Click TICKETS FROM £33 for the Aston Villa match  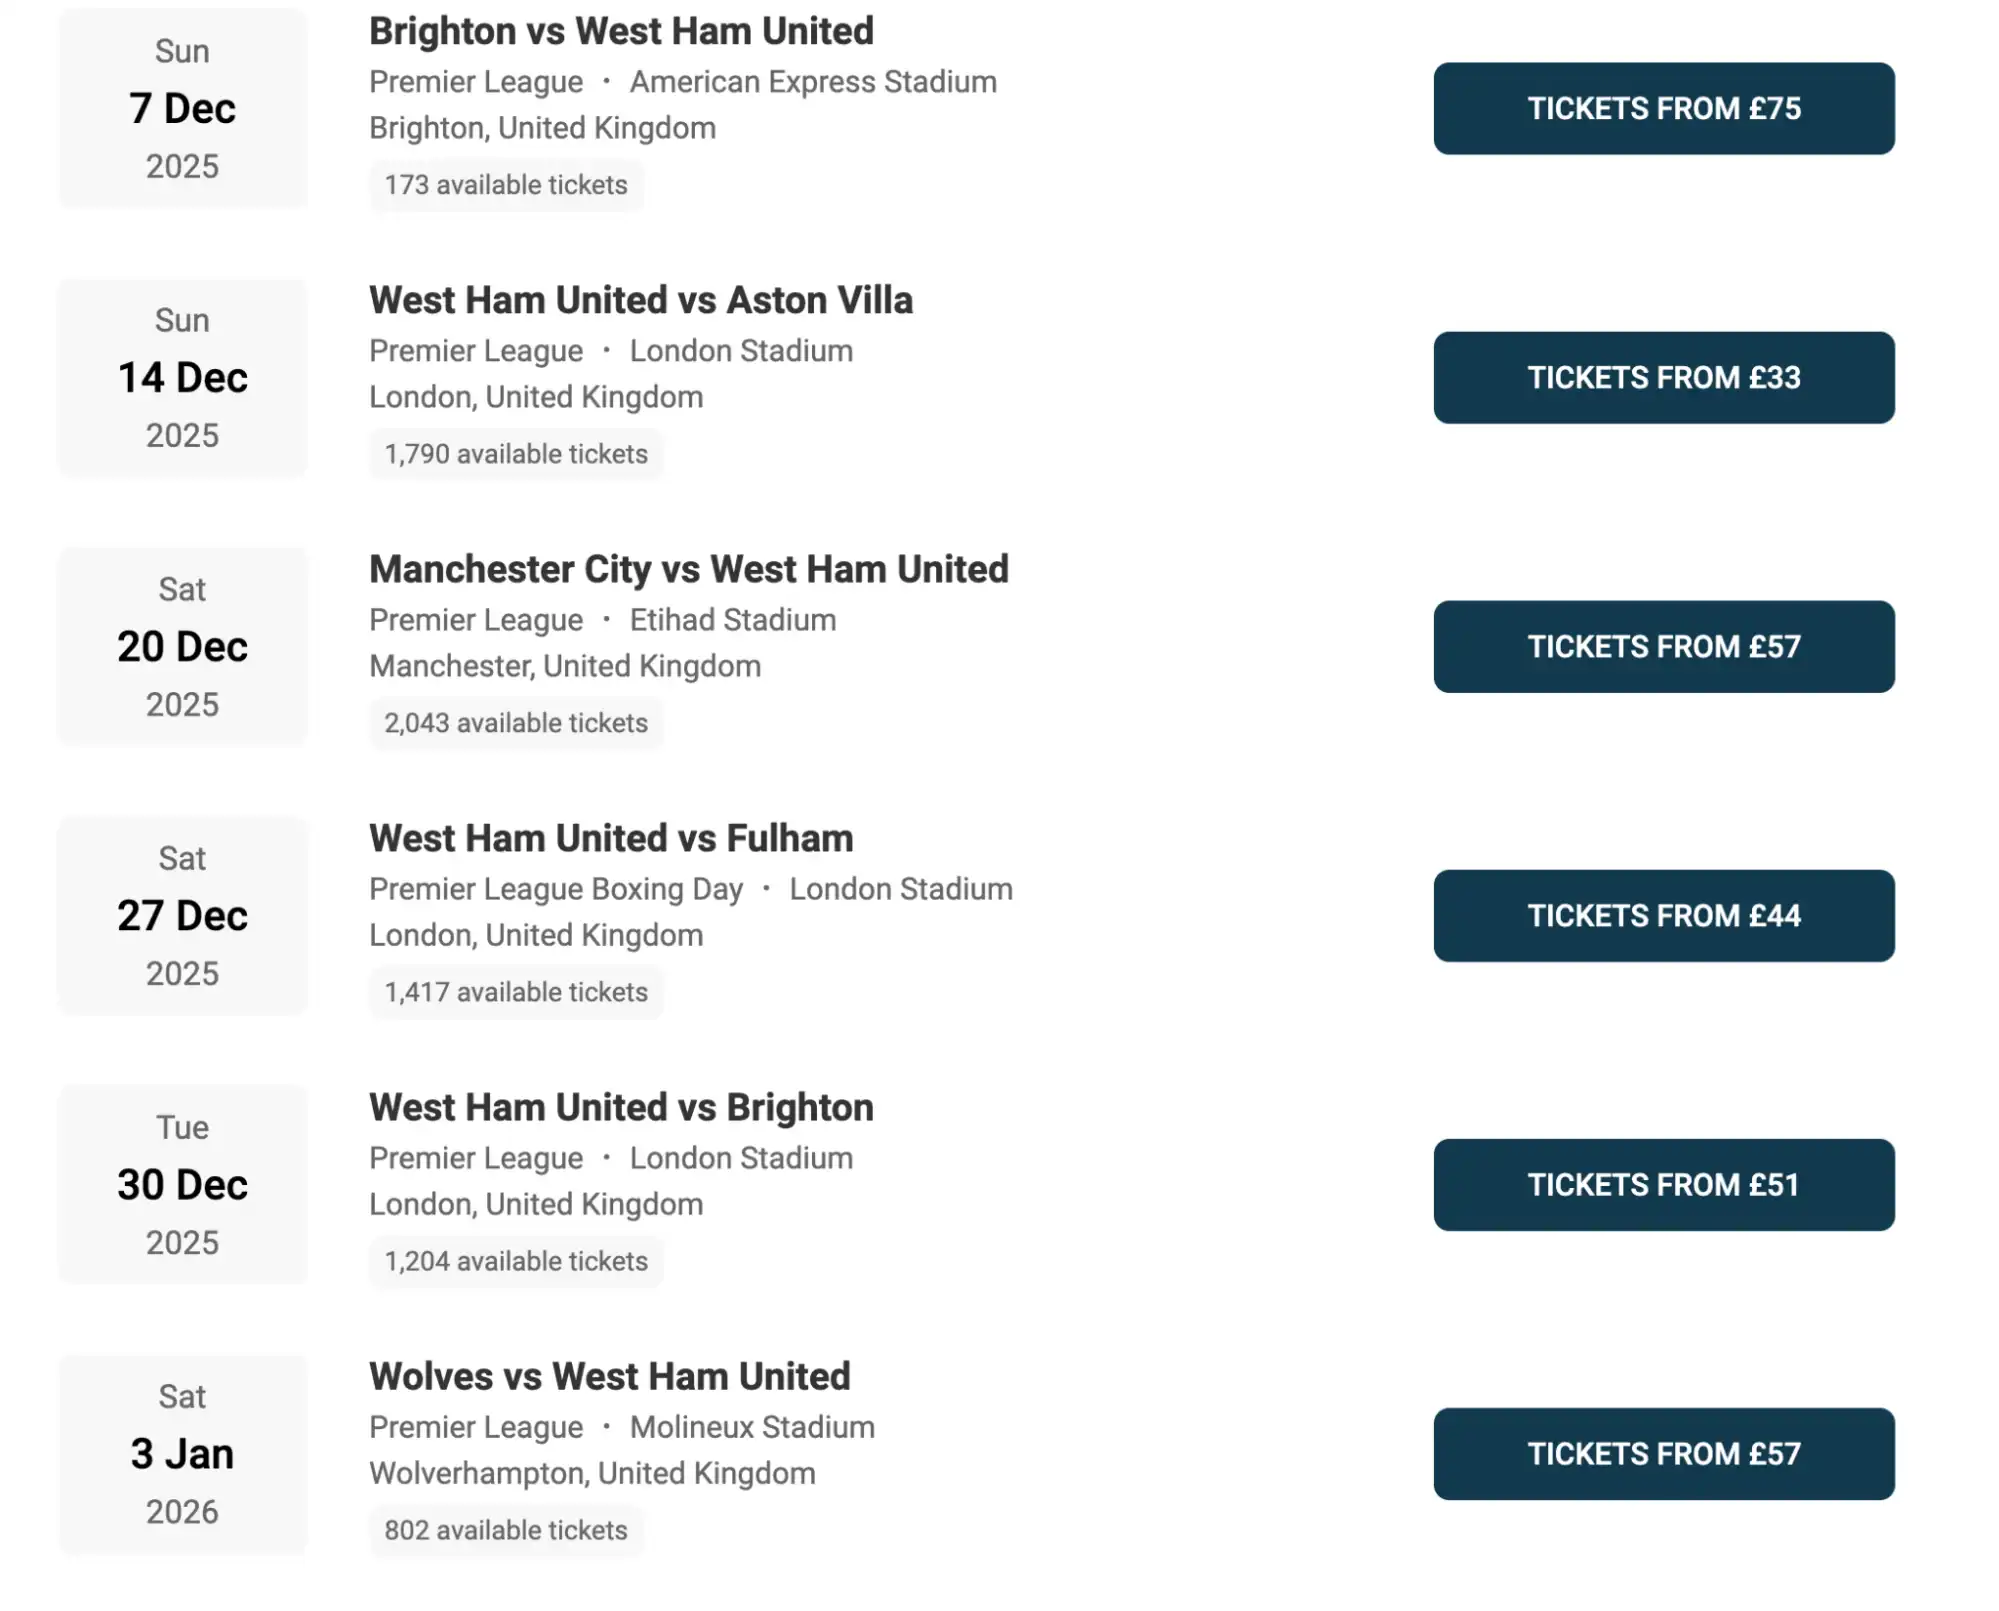[1663, 377]
